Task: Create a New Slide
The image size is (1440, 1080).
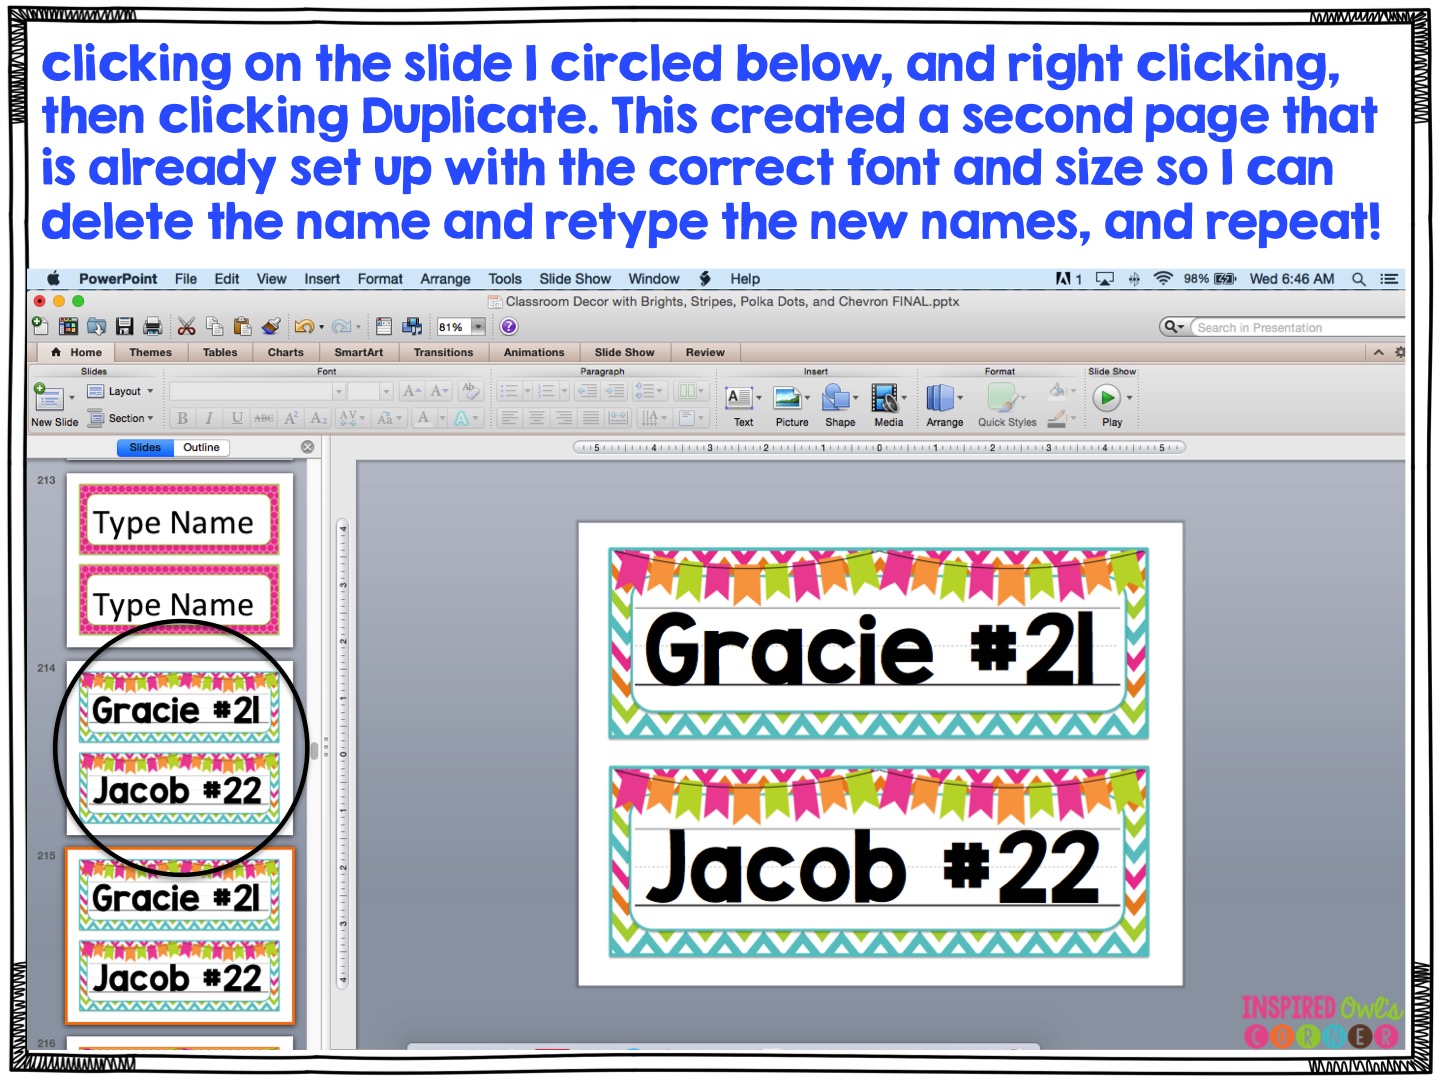Action: click(x=50, y=400)
